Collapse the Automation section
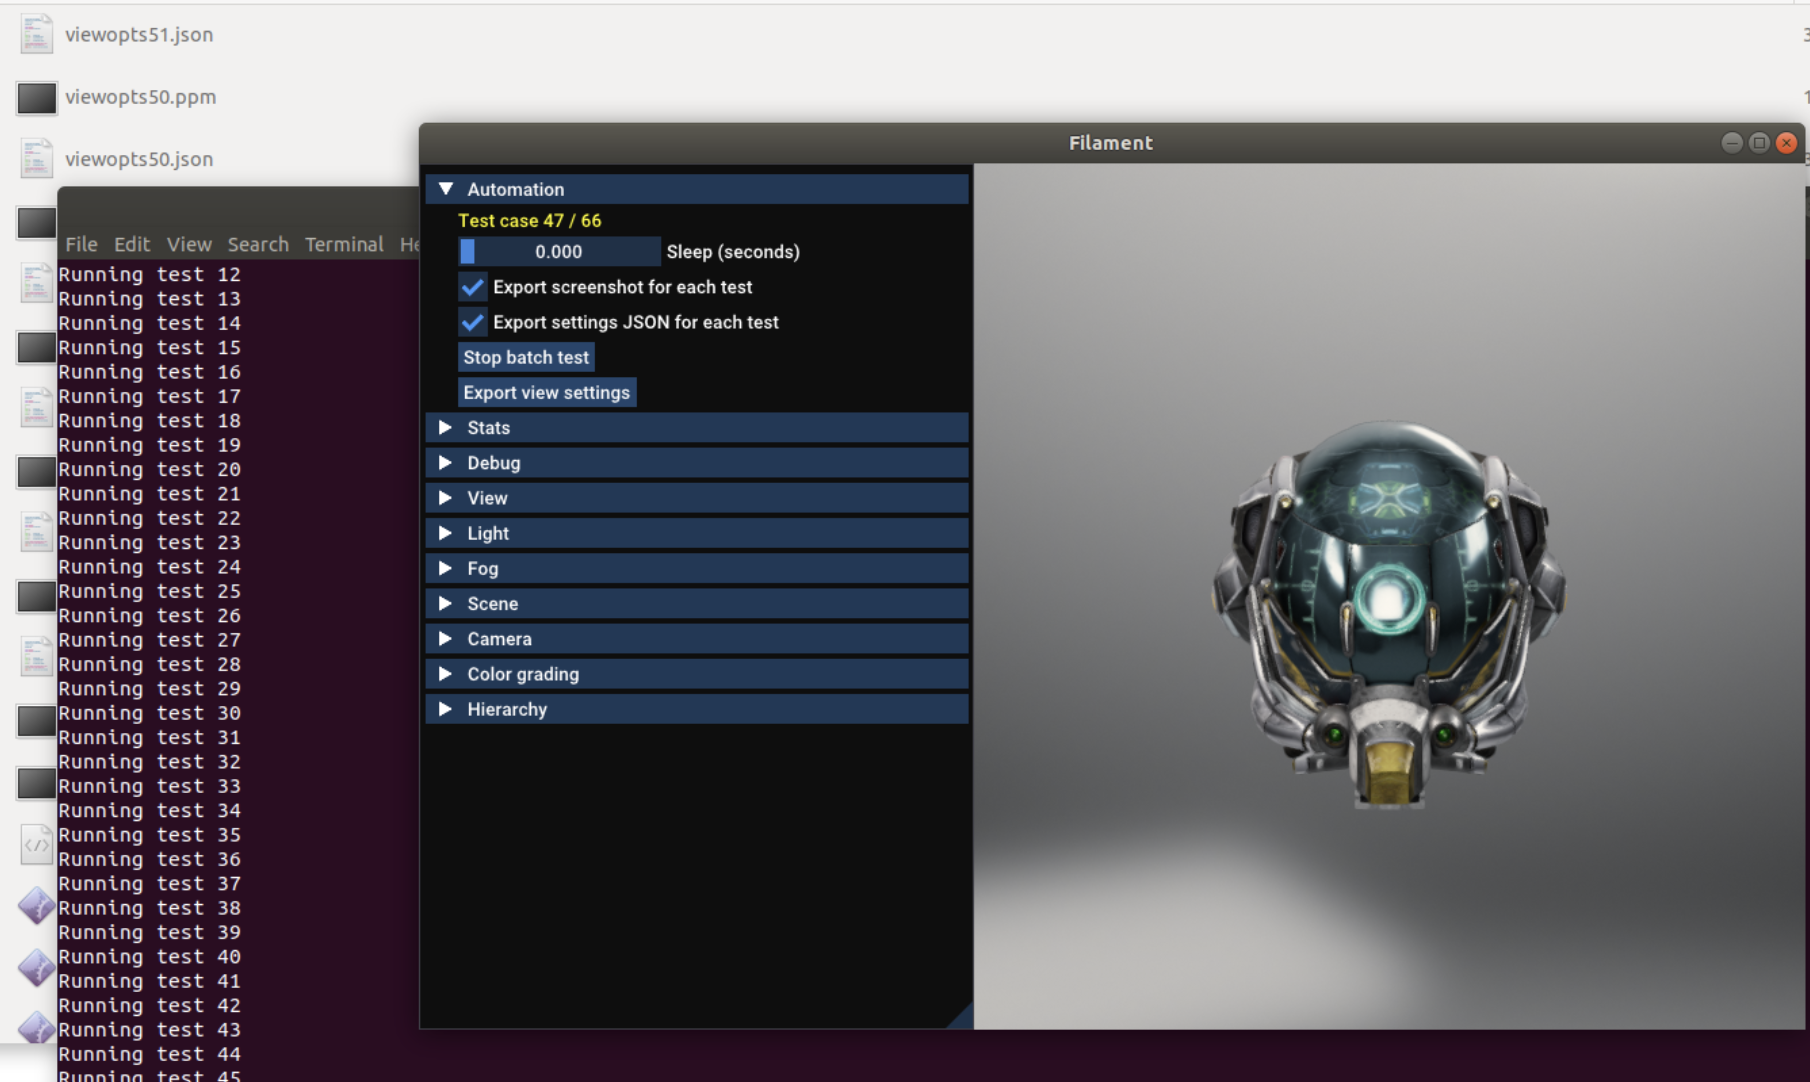 point(697,189)
